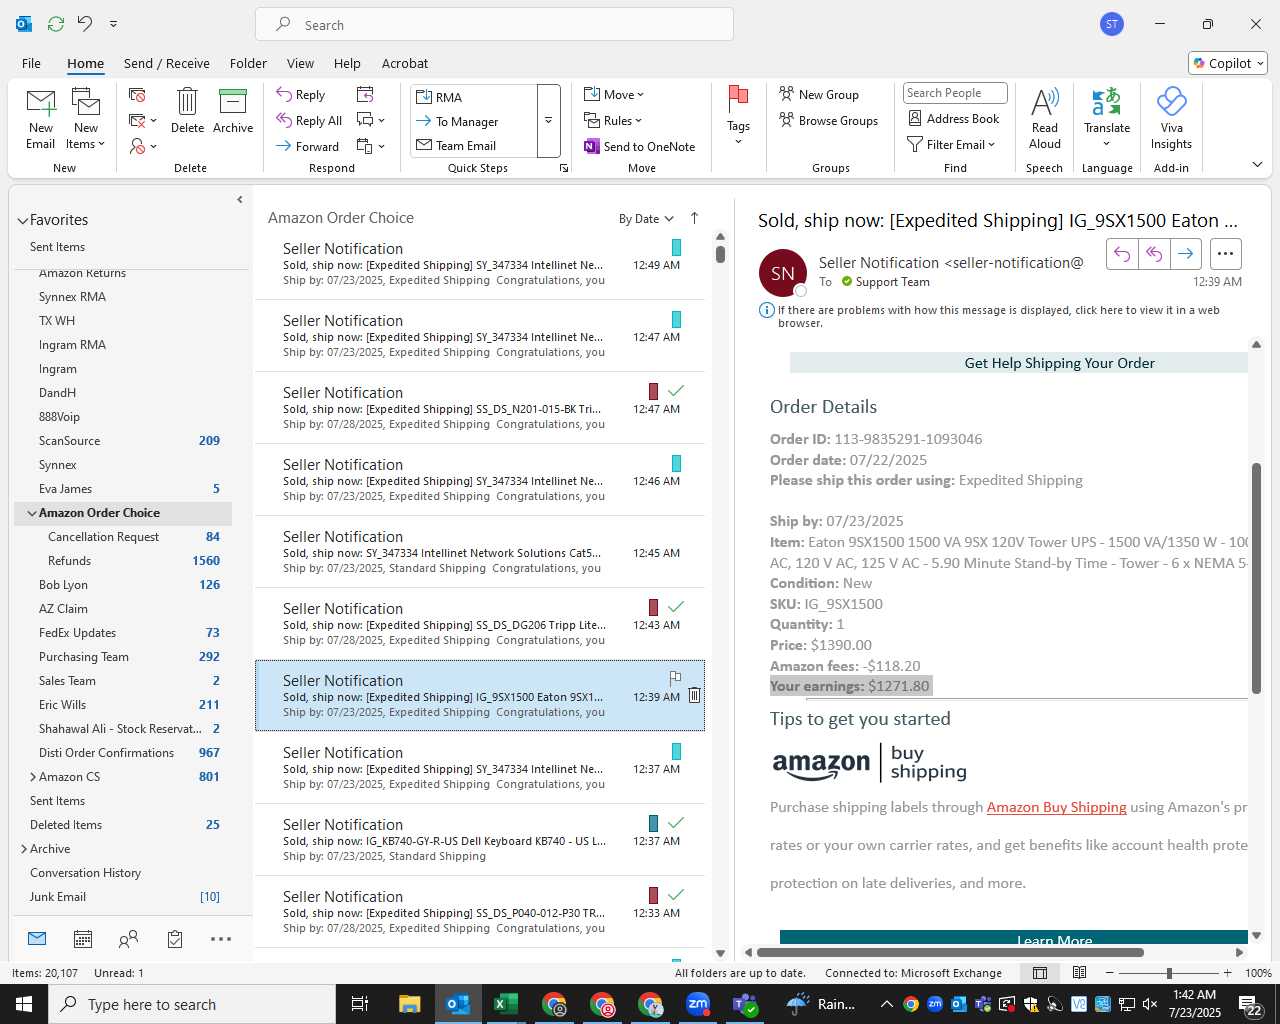1280x1024 pixels.
Task: Expand the Amazon CS folder
Action: 33,777
